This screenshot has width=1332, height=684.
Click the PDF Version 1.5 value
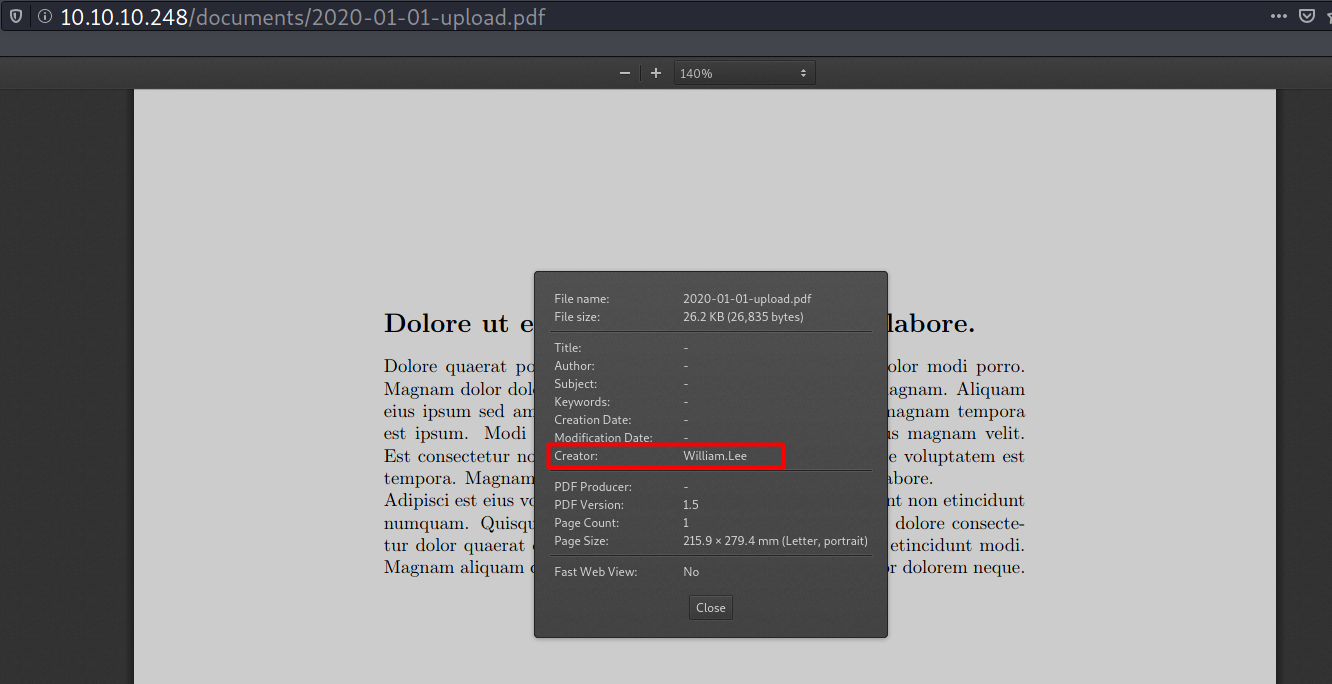tap(690, 505)
